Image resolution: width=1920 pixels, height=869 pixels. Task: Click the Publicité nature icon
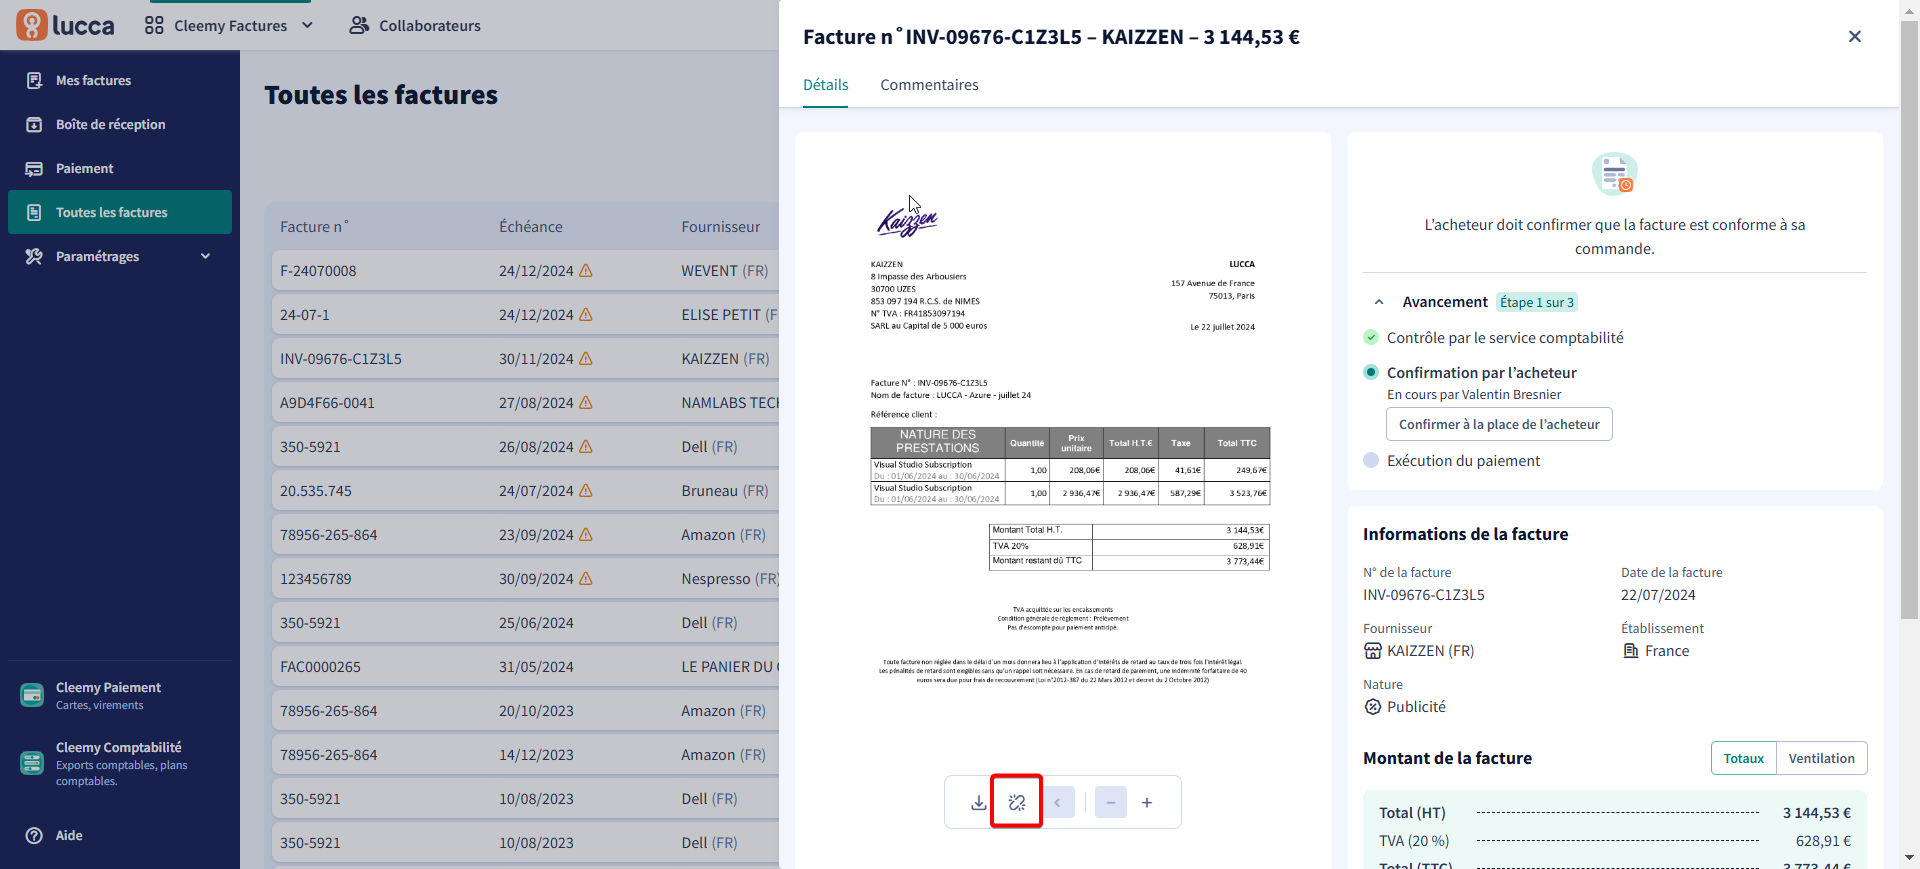1373,707
